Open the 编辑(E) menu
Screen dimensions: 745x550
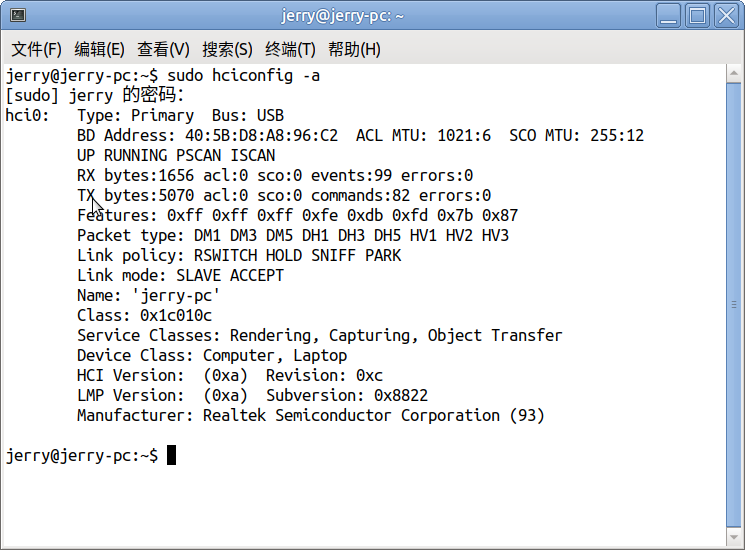99,49
